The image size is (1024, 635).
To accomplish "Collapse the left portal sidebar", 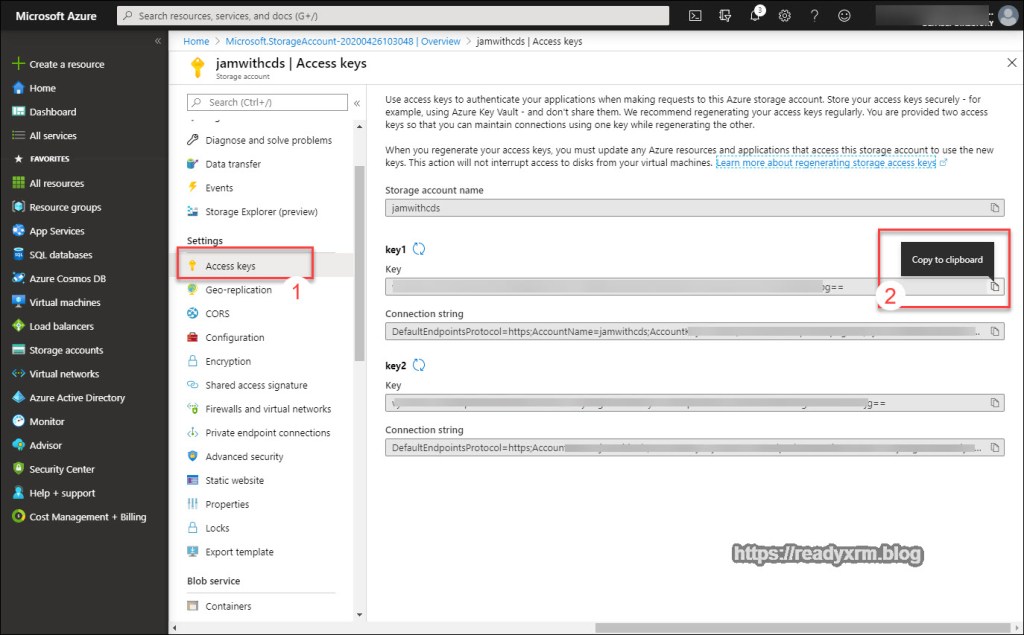I will (x=157, y=41).
